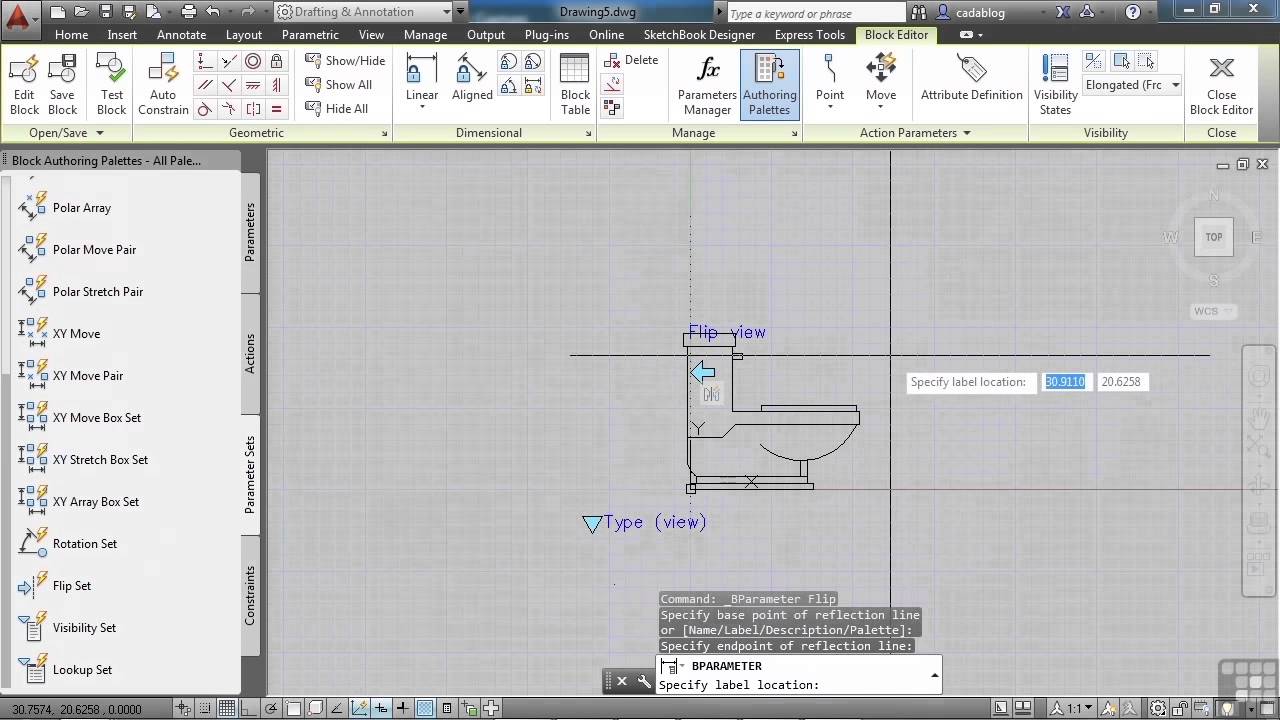Select the Parallel constraint icon
This screenshot has height=720, width=1280.
[205, 85]
